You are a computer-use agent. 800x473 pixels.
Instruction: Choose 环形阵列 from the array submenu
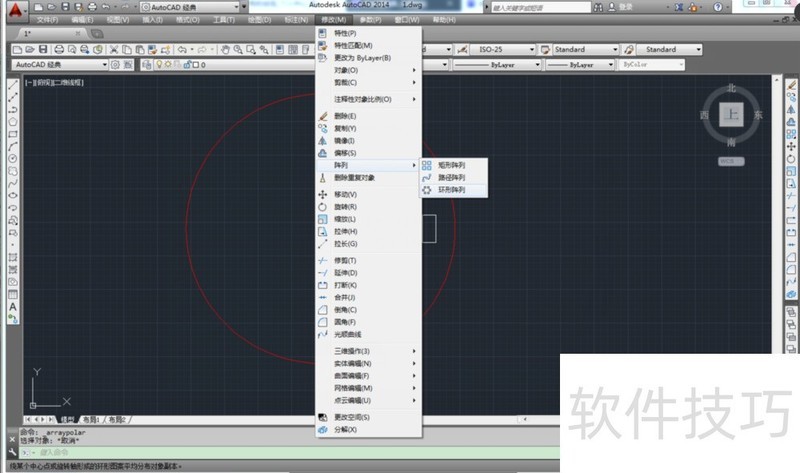[x=454, y=190]
